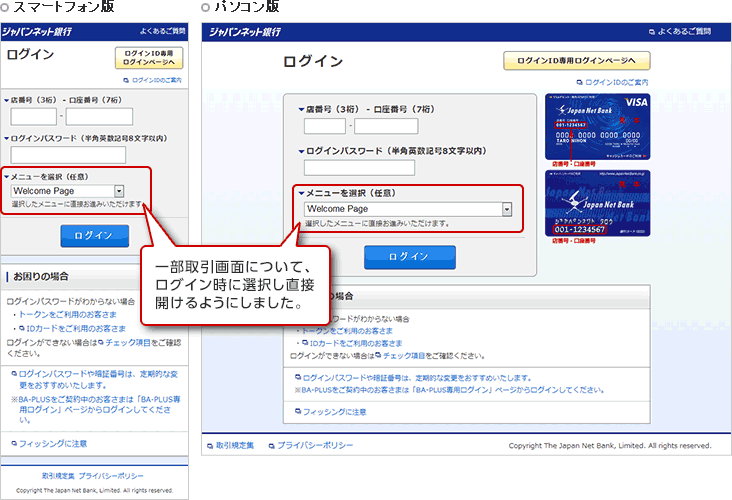Screen dimensions: 732x500
Task: Click the lower Japan Net Bank cash card image
Action: tap(596, 203)
